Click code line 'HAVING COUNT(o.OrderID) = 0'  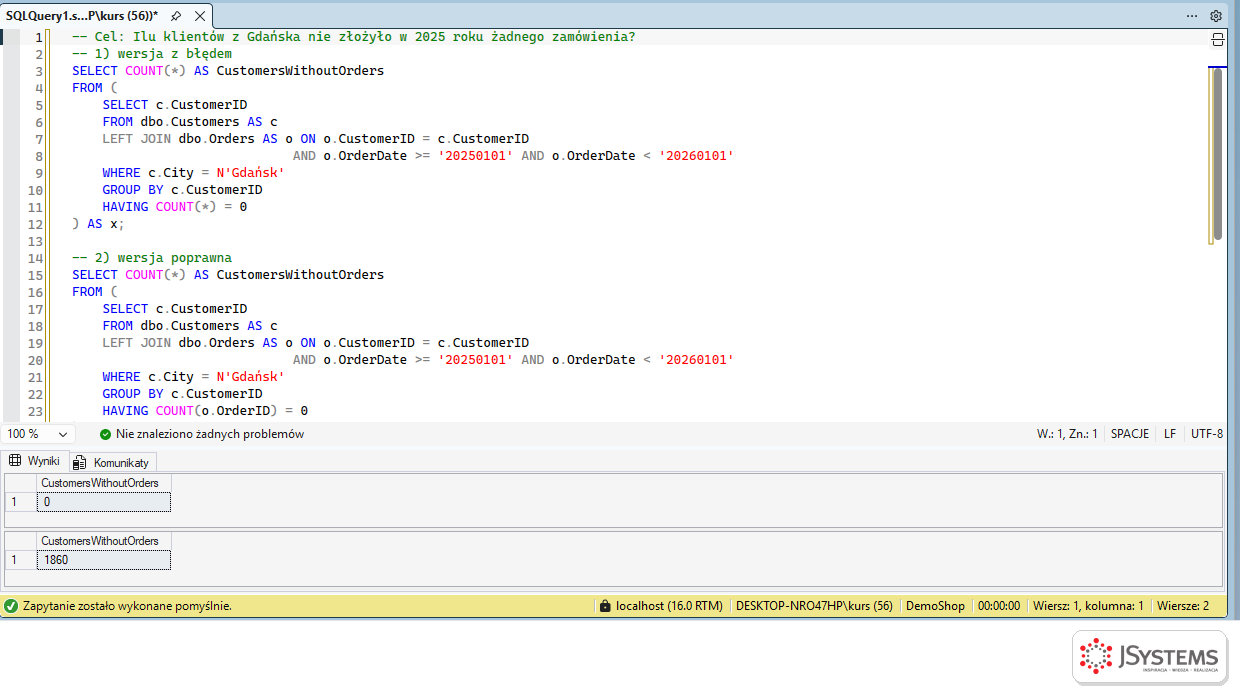[205, 411]
